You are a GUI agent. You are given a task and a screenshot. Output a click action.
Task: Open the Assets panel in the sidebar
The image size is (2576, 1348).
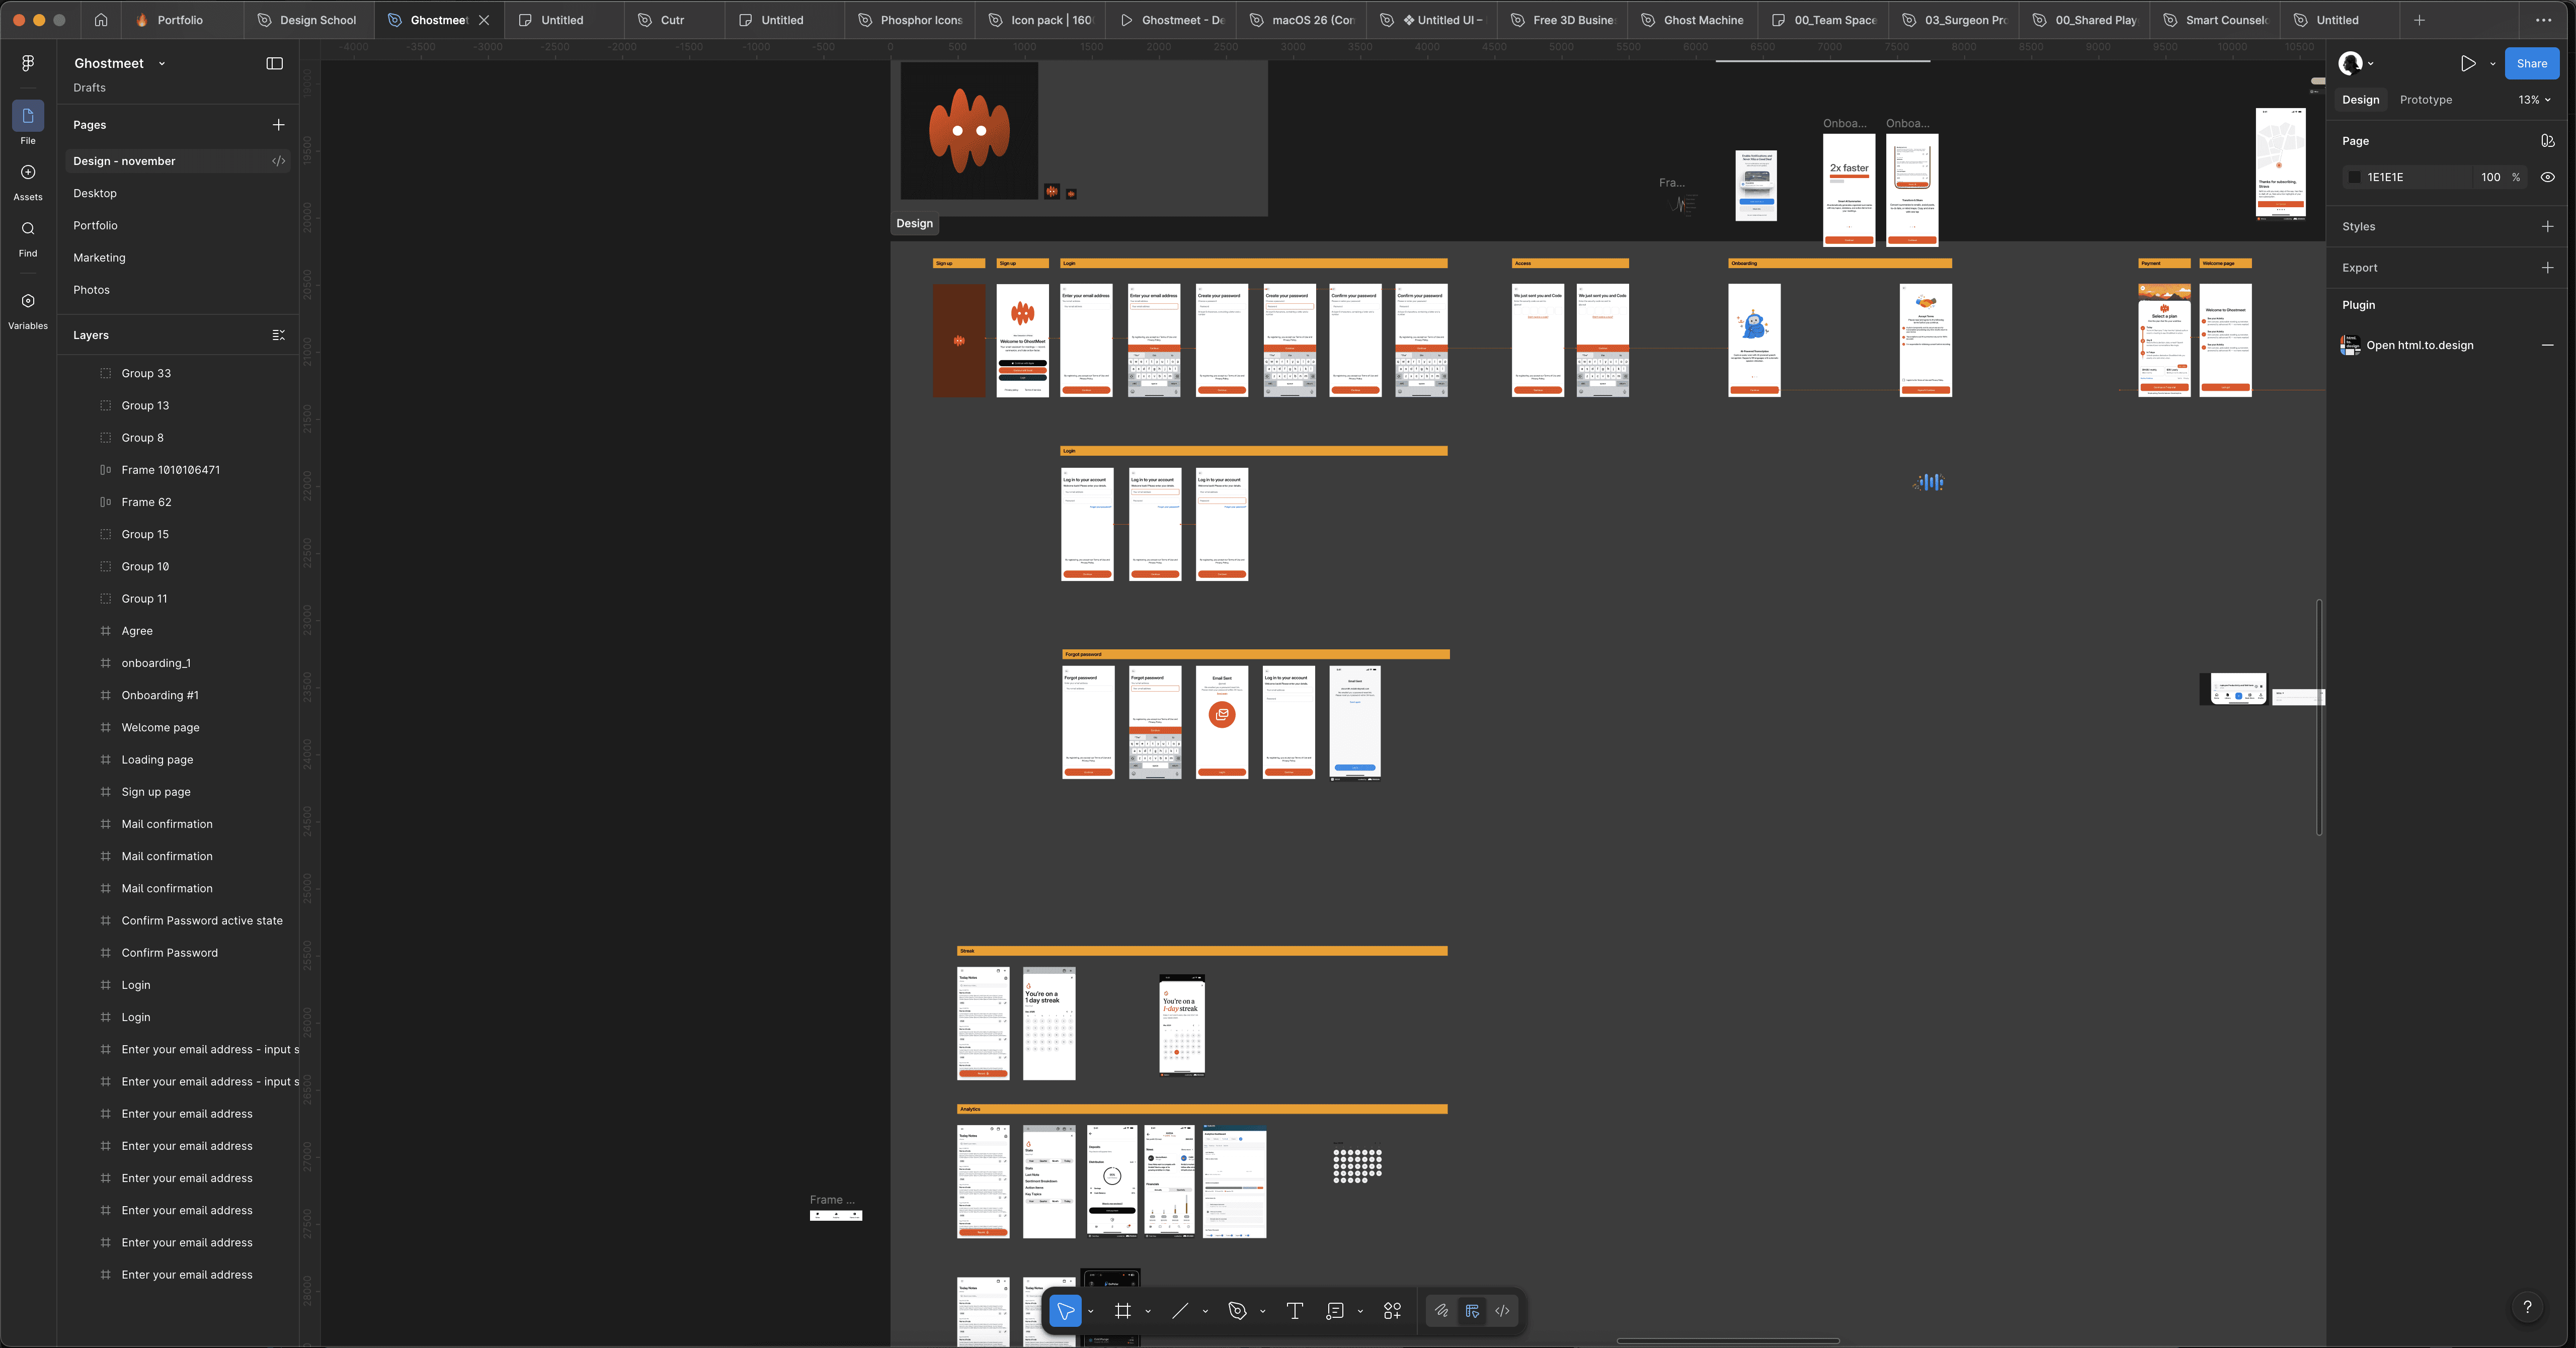28,173
